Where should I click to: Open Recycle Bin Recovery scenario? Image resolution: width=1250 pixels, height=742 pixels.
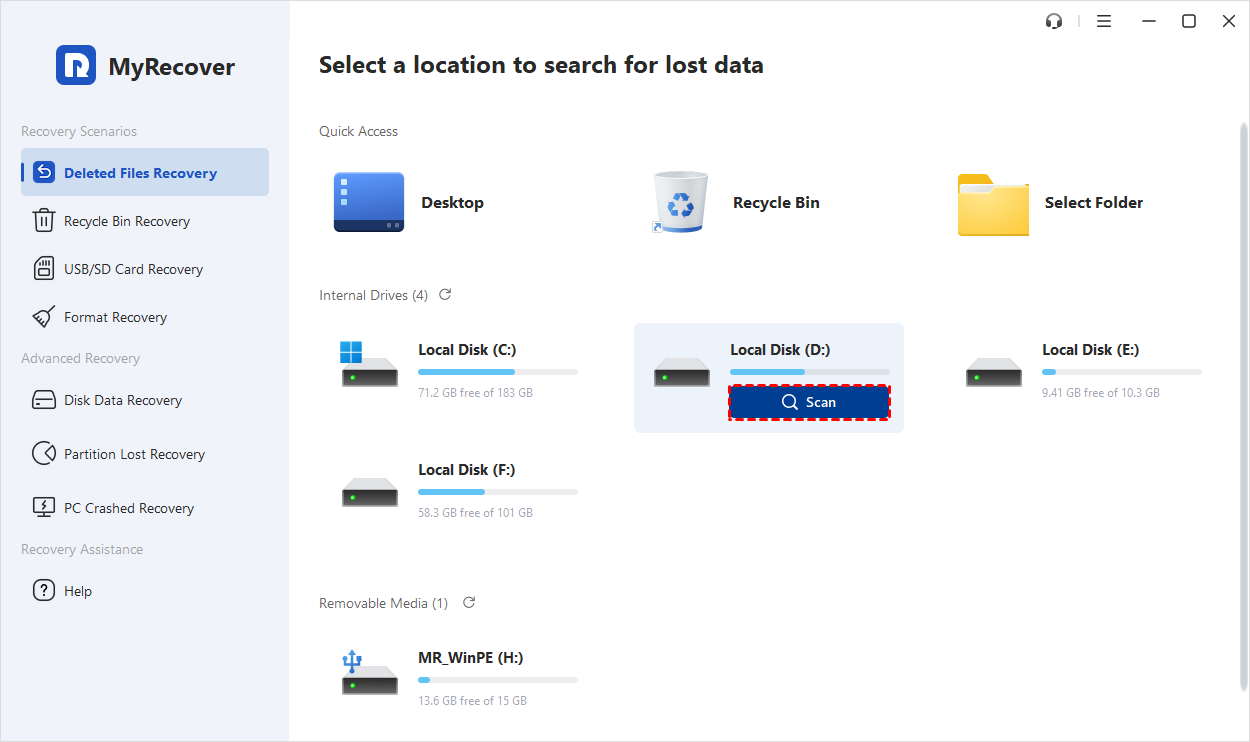[126, 221]
